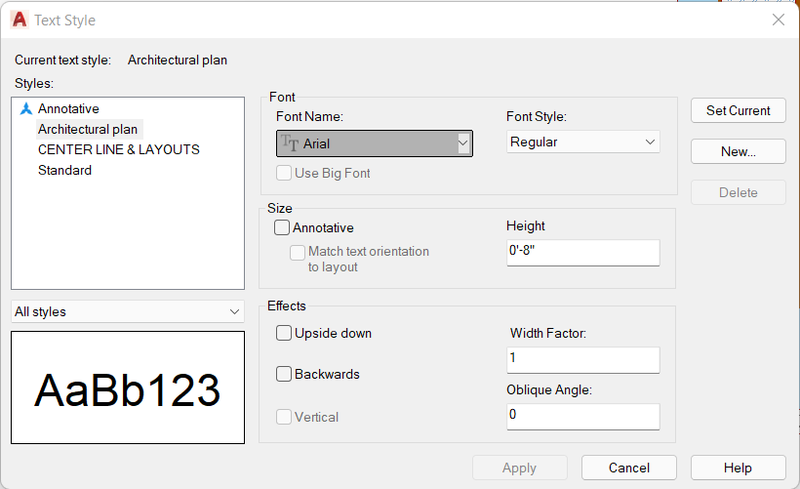The width and height of the screenshot is (800, 489).
Task: Click the Set Current button
Action: click(x=738, y=111)
